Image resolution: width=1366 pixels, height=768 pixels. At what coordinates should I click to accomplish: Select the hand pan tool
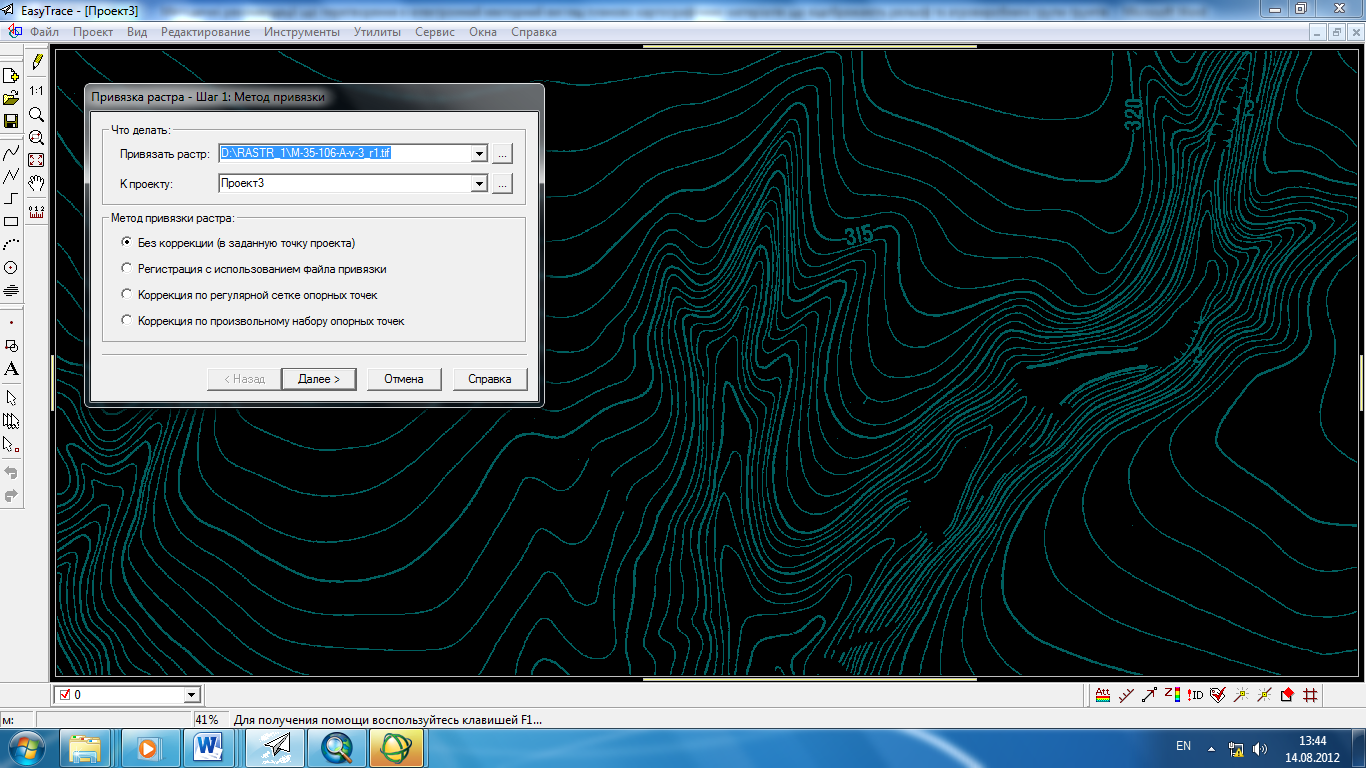tap(36, 183)
